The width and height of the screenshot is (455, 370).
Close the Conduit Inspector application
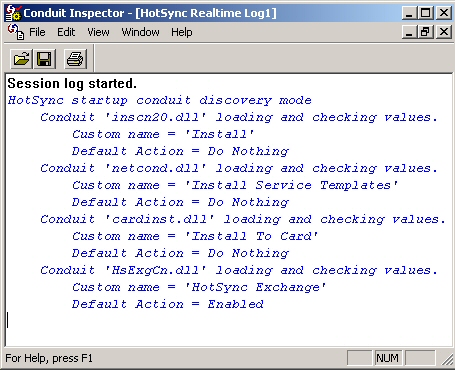pos(444,13)
